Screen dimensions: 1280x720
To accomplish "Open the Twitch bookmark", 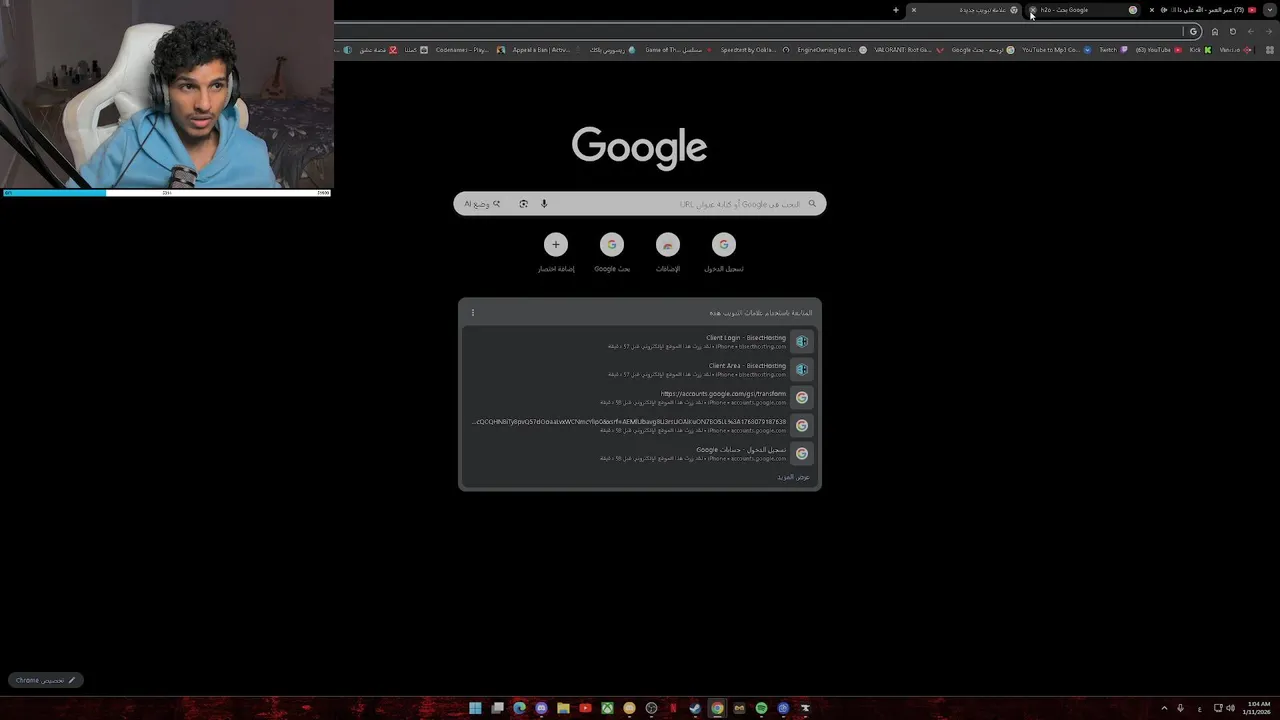I will click(1113, 49).
